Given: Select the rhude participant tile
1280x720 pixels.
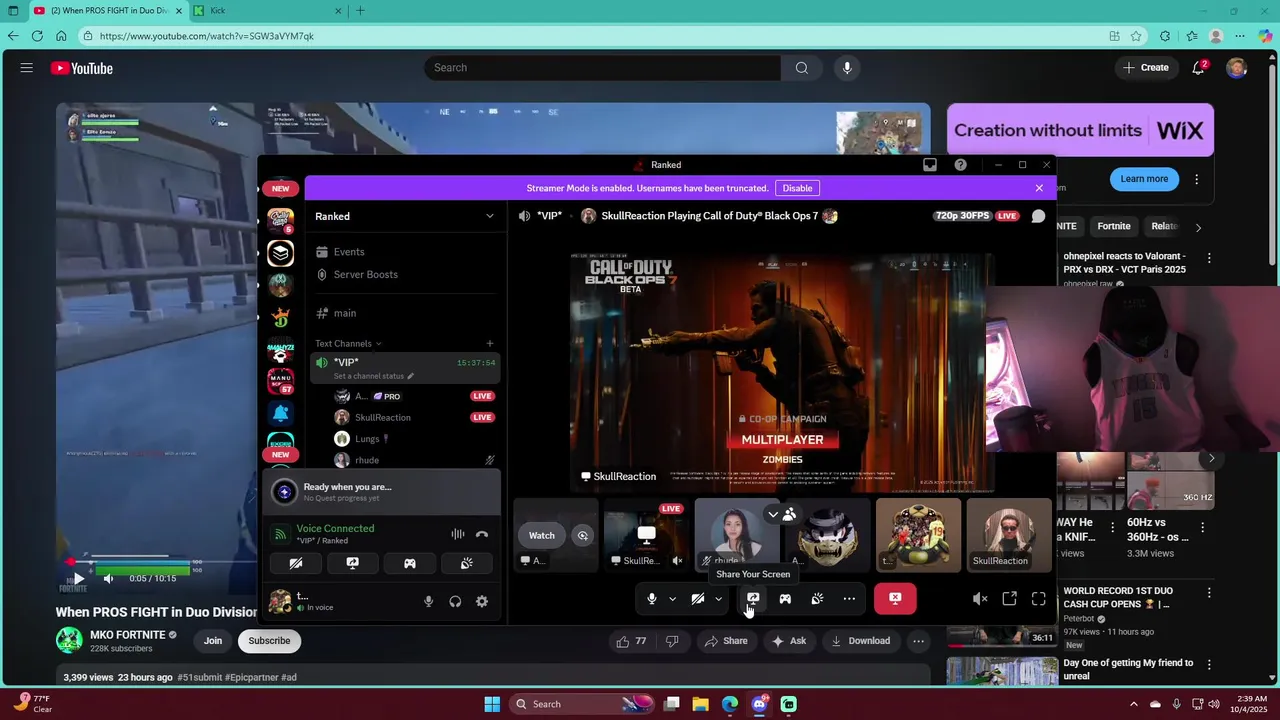Looking at the screenshot, I should point(736,535).
